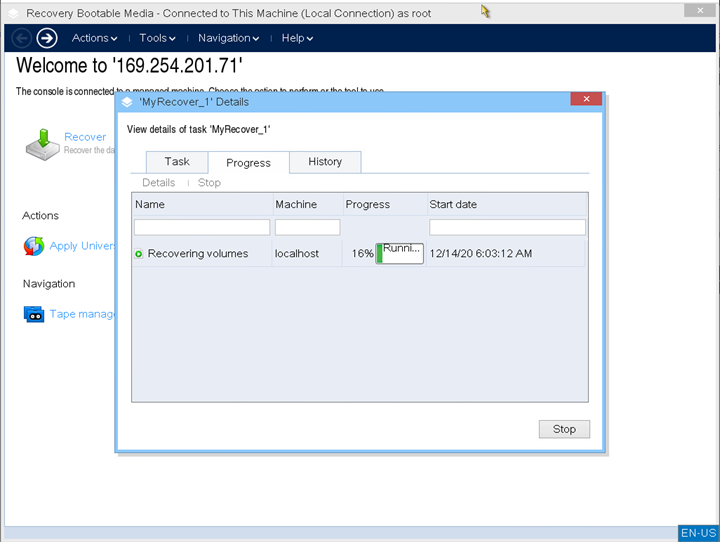Click the Name column filter field
This screenshot has width=721, height=542.
click(202, 228)
